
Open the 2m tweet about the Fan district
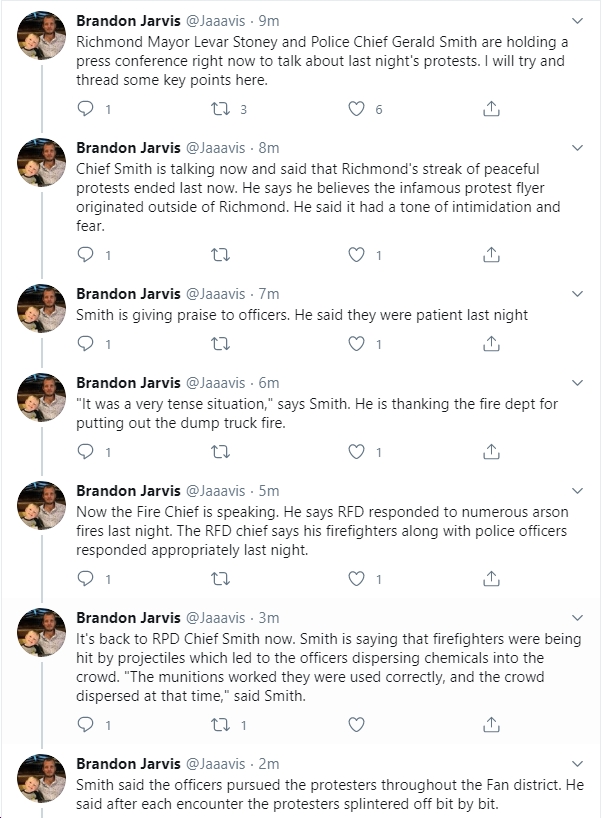pyautogui.click(x=330, y=794)
